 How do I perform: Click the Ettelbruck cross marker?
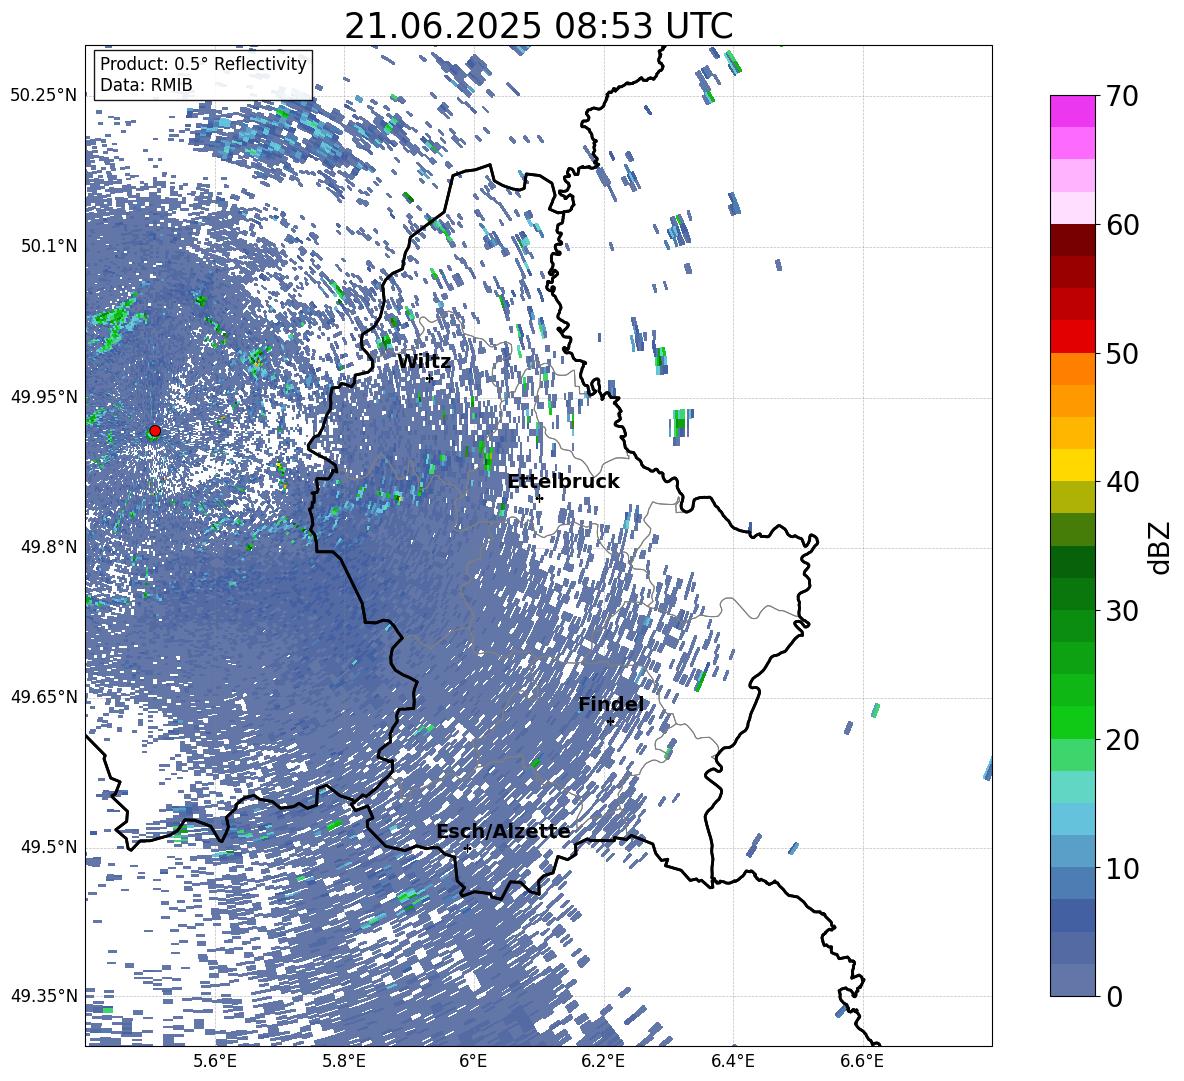[x=539, y=498]
